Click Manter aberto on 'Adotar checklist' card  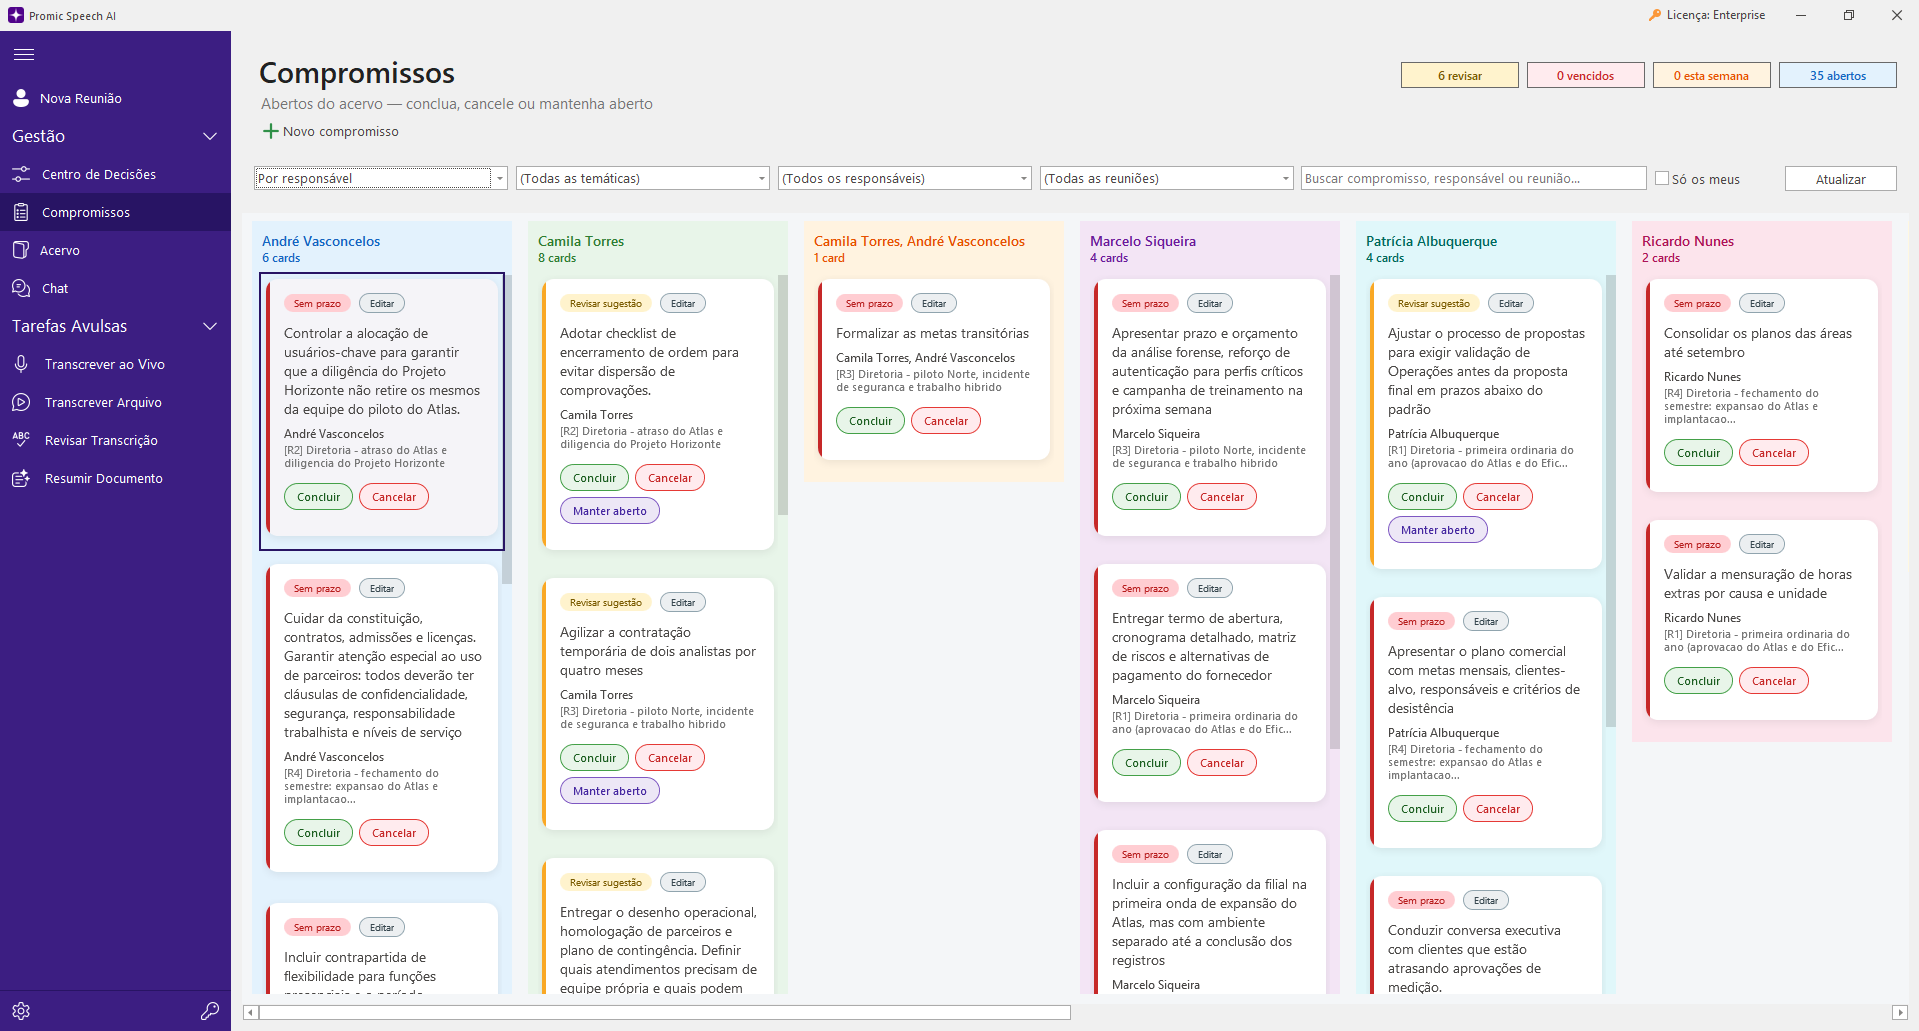[x=610, y=511]
